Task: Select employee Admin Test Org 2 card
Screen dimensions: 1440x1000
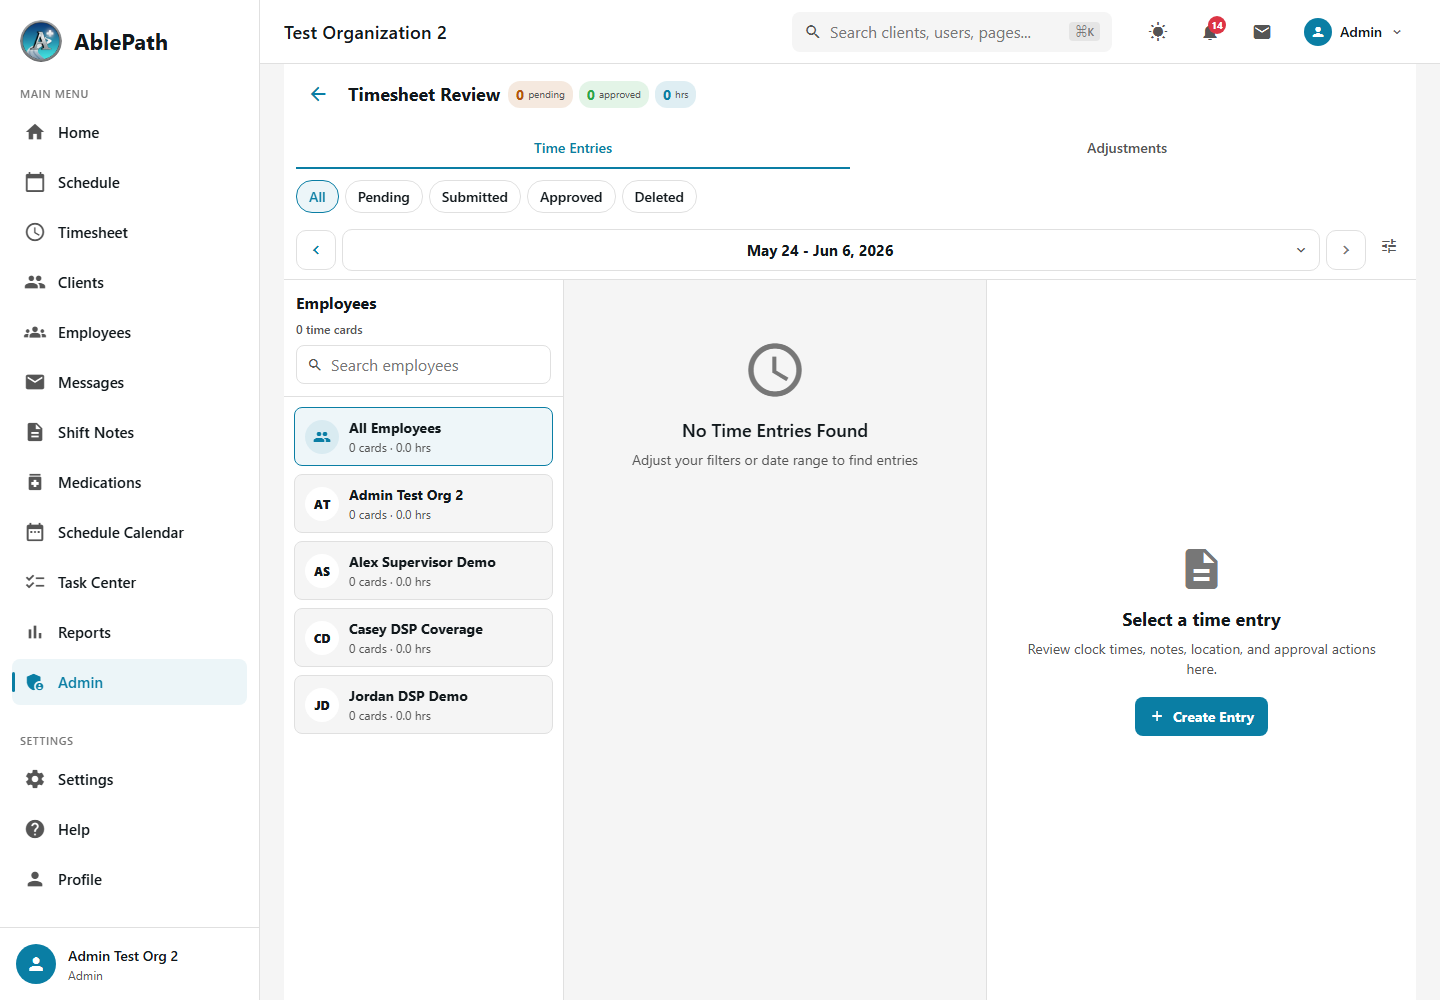Action: tap(423, 503)
